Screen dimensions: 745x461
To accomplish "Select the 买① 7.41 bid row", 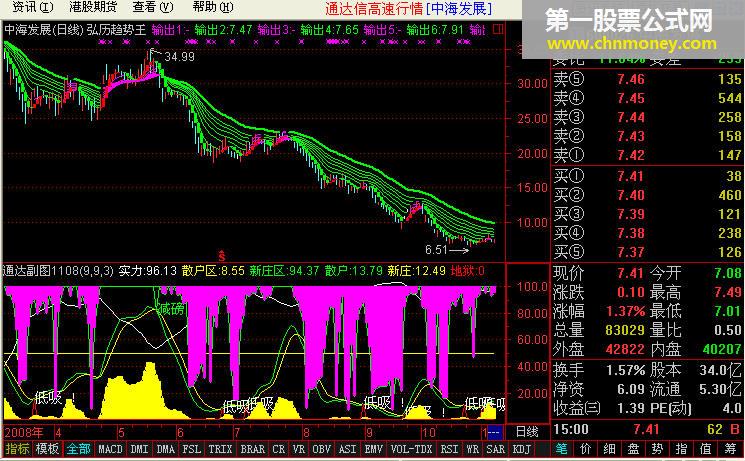I will 647,176.
